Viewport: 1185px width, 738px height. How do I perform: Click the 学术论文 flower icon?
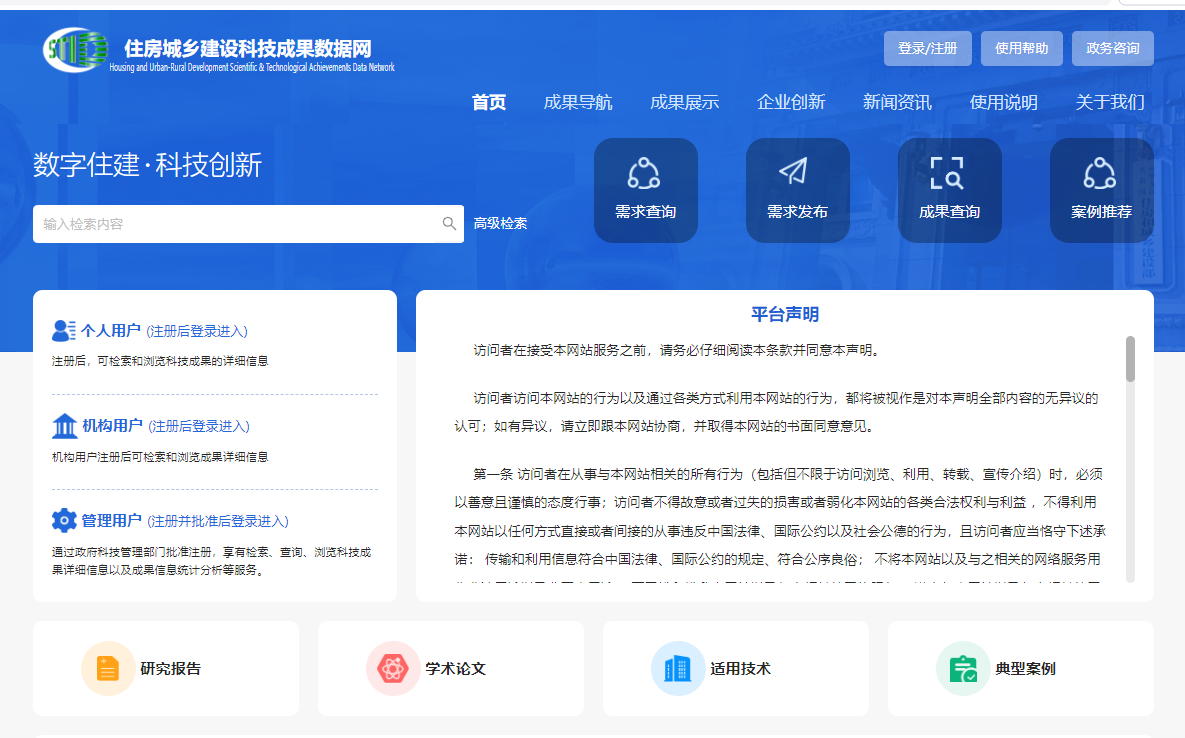coord(393,666)
